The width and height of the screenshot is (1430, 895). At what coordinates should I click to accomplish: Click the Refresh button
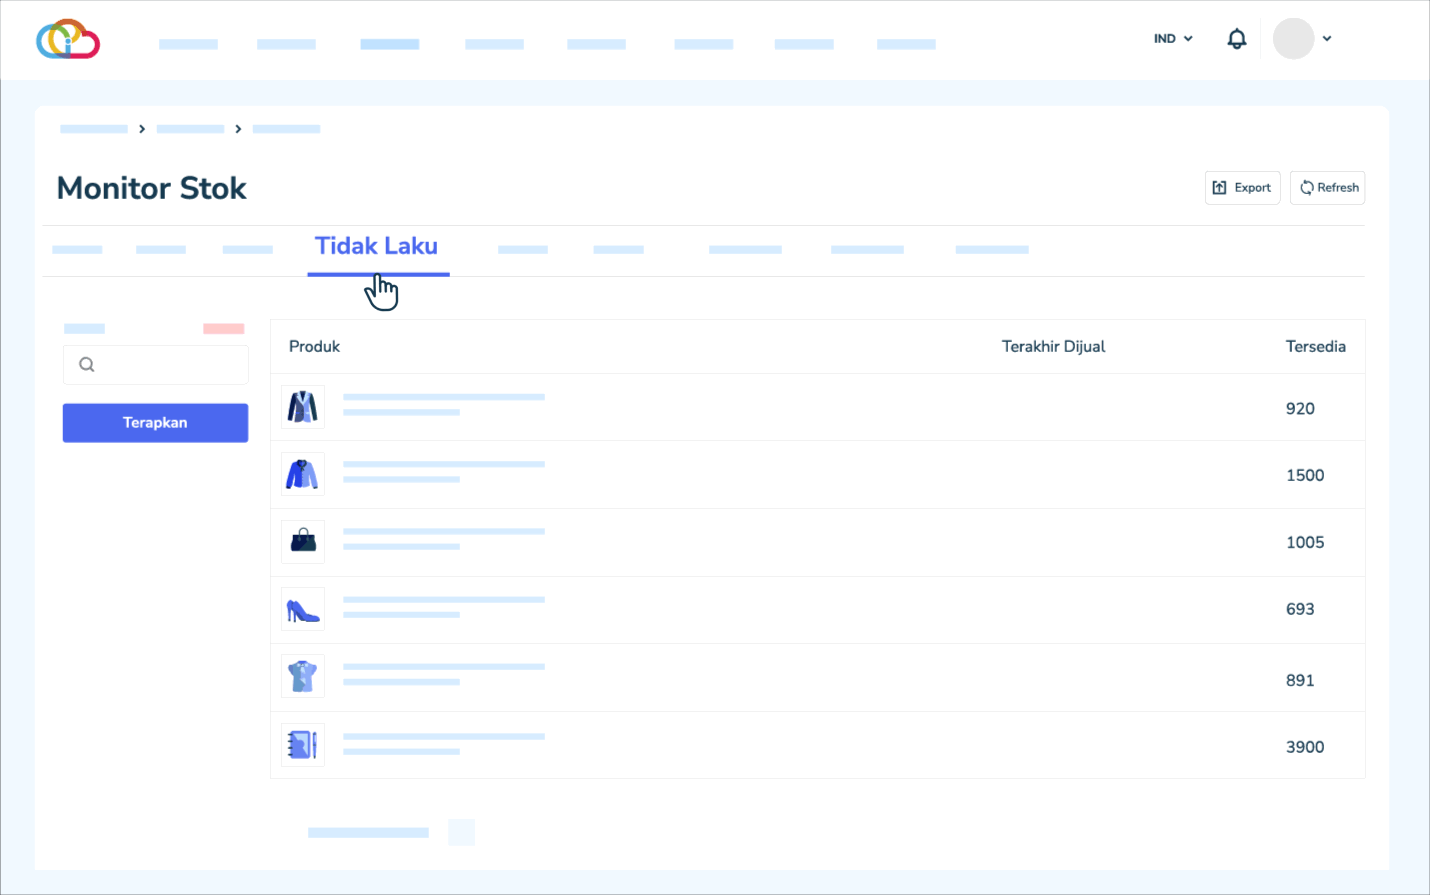1328,188
